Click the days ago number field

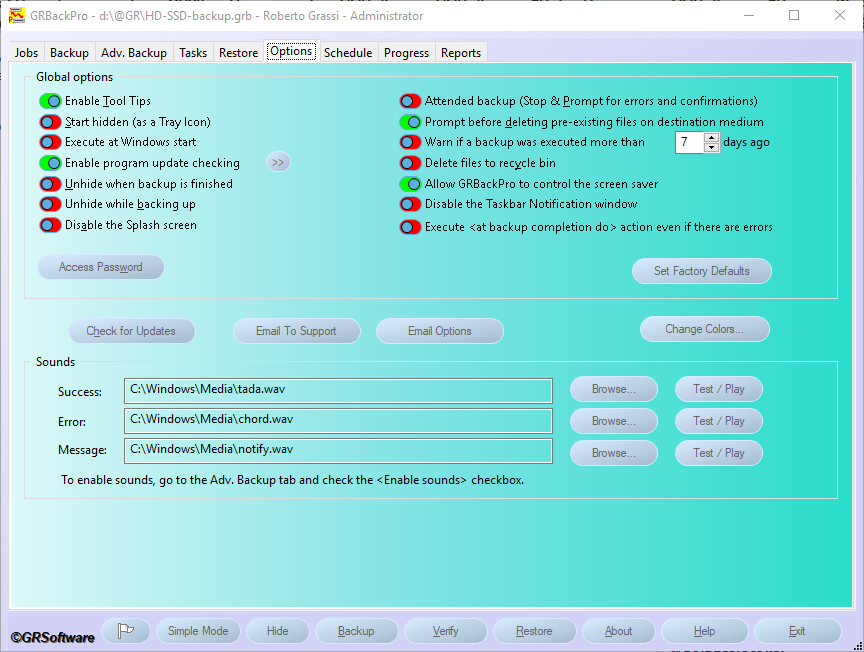(690, 142)
